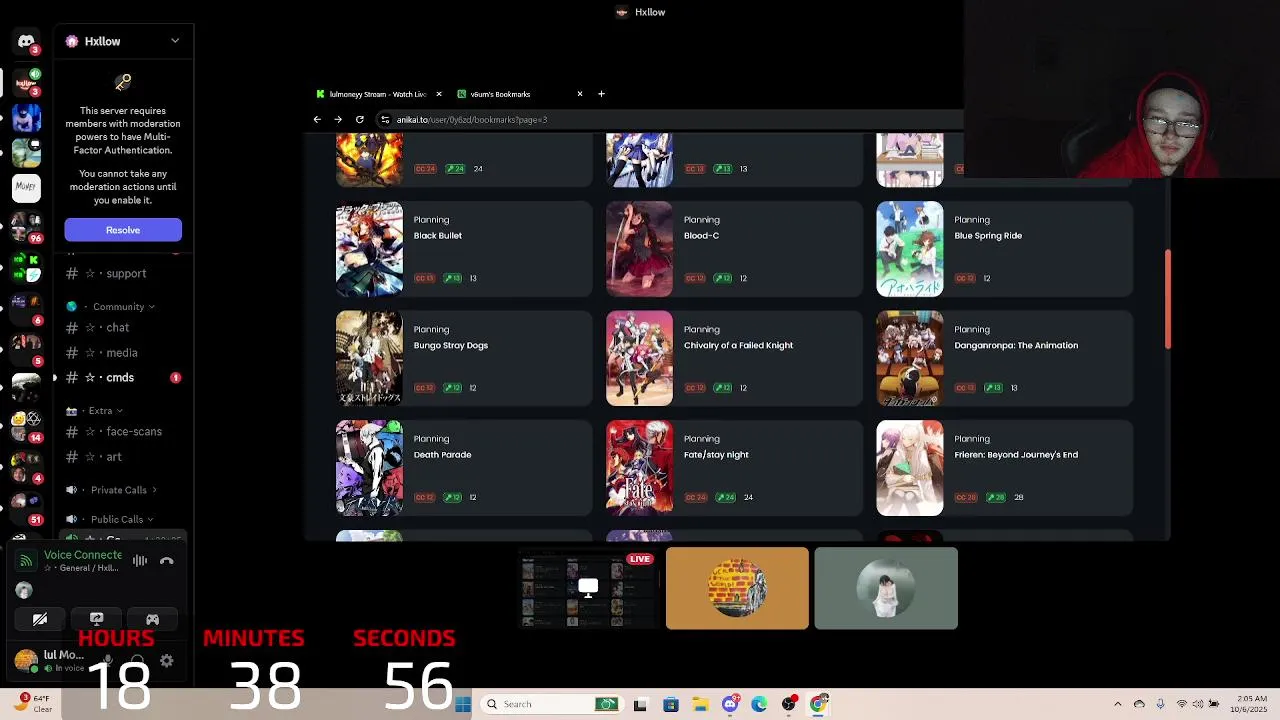Open Planning status above Black Bullet
The width and height of the screenshot is (1280, 720).
[x=431, y=220]
